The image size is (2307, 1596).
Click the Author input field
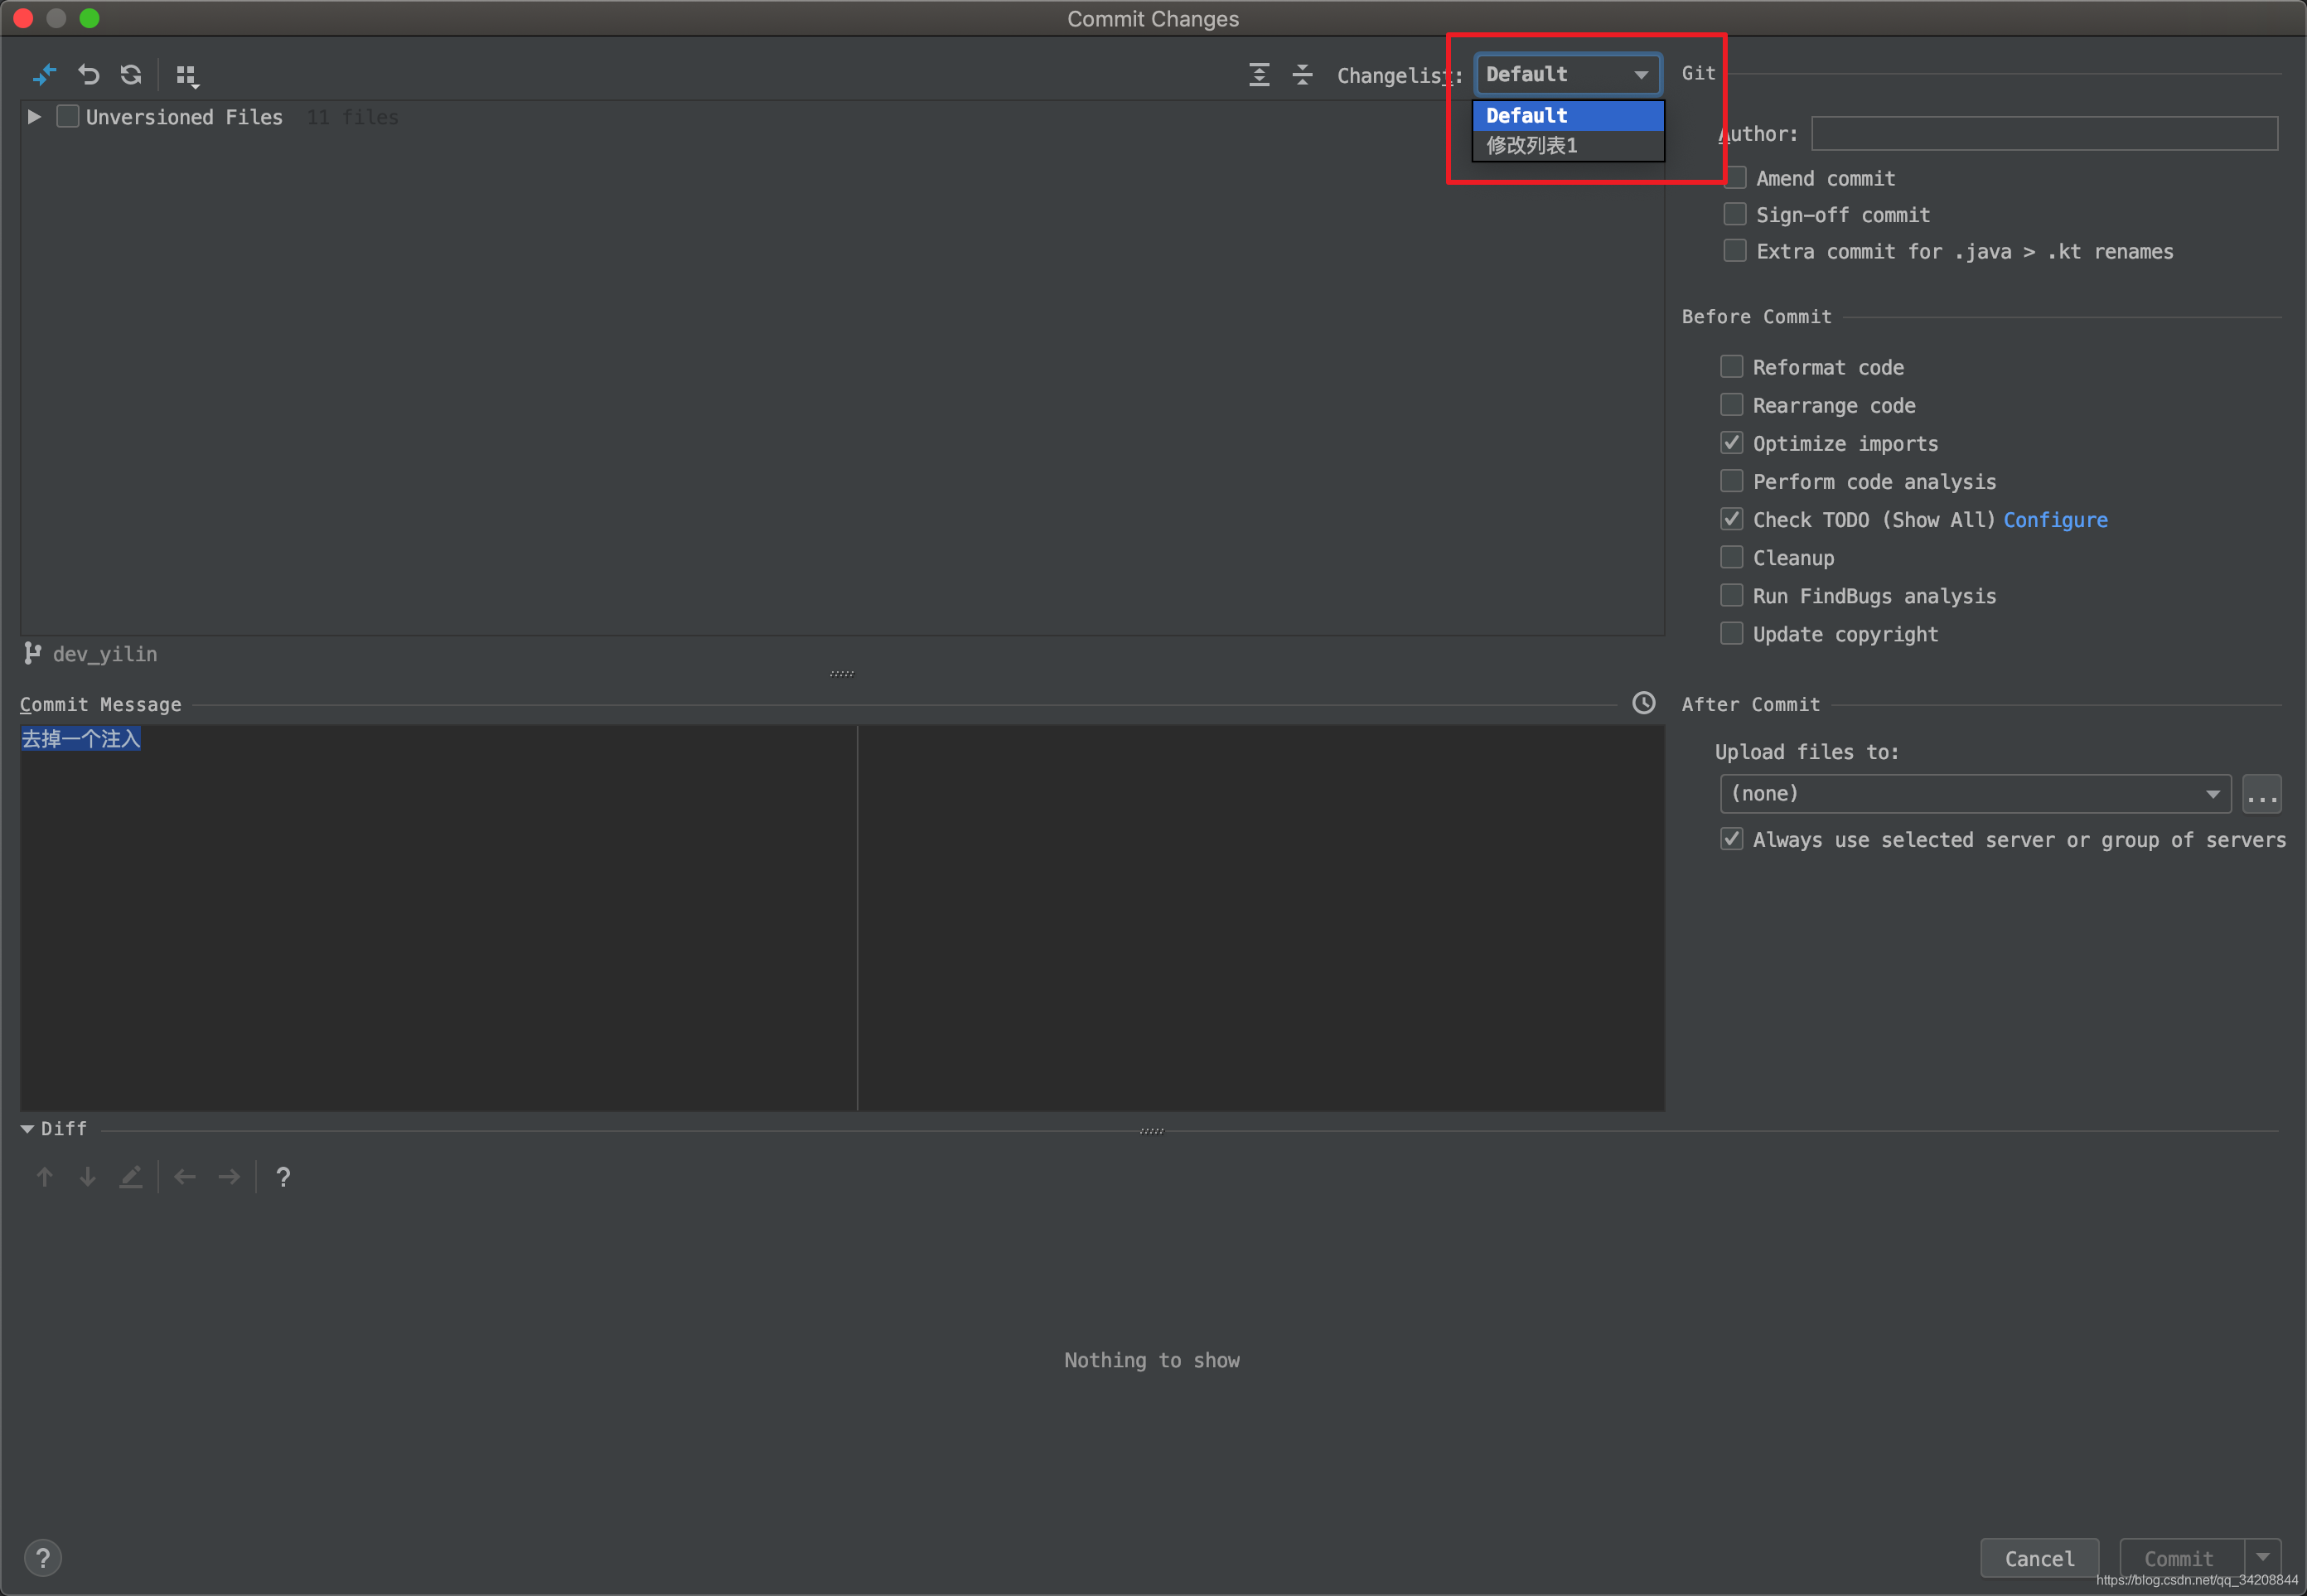coord(2042,133)
